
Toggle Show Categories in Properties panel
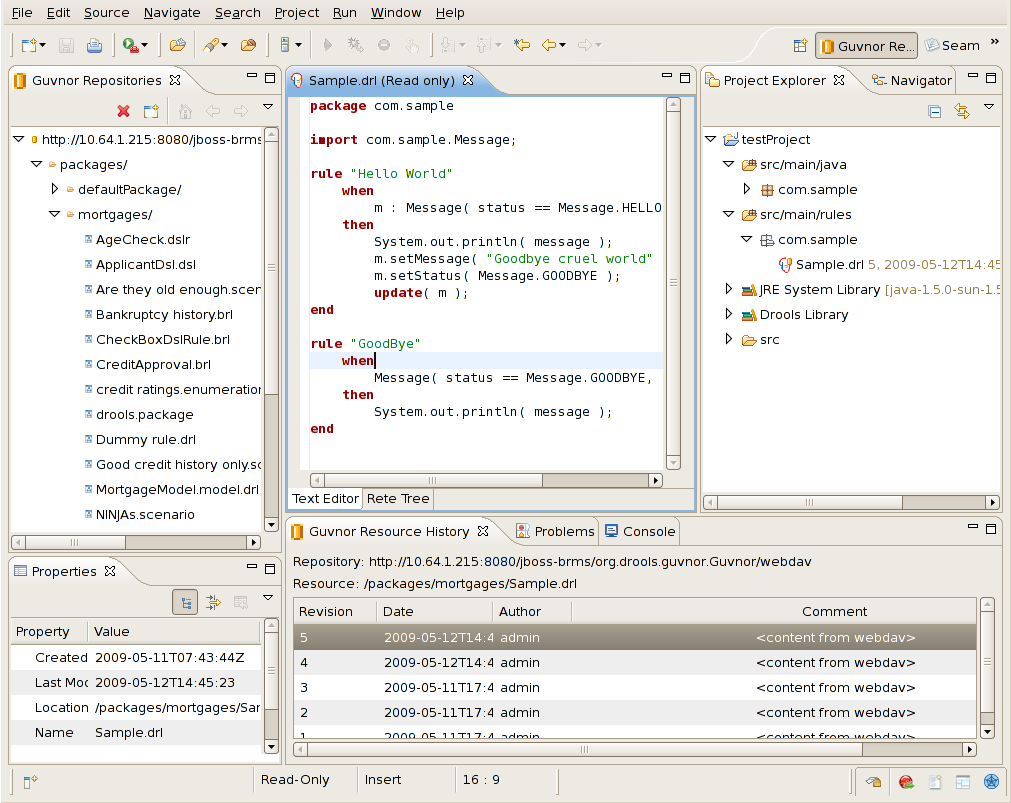tap(185, 602)
